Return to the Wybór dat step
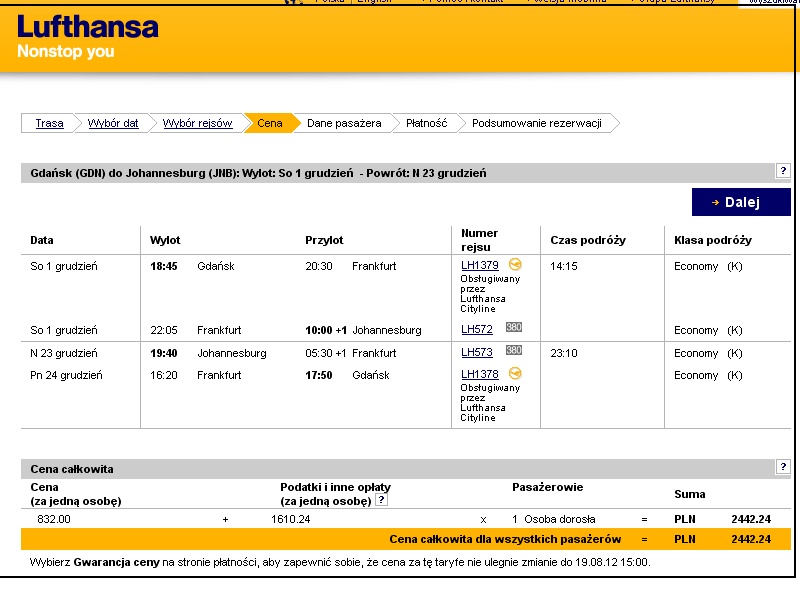The width and height of the screenshot is (800, 600). point(113,123)
